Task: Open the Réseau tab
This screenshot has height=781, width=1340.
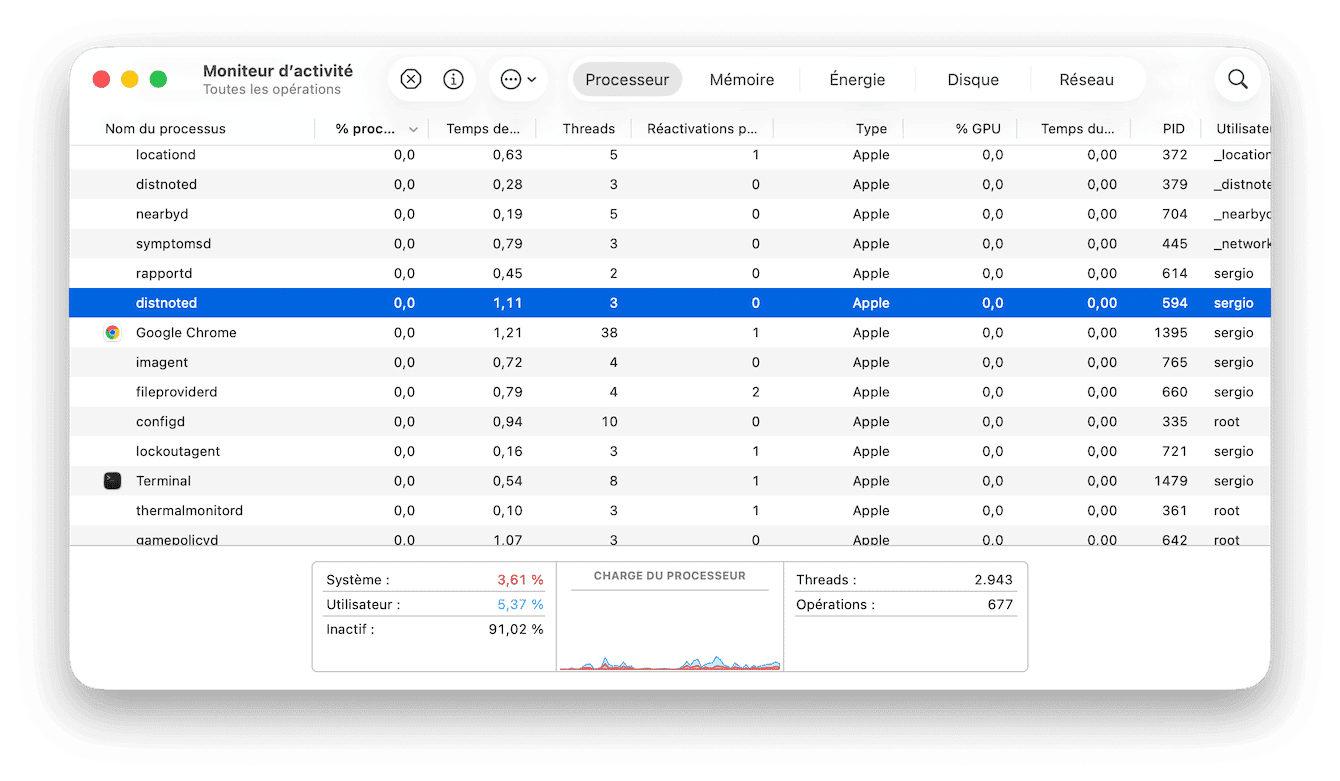Action: coord(1086,80)
